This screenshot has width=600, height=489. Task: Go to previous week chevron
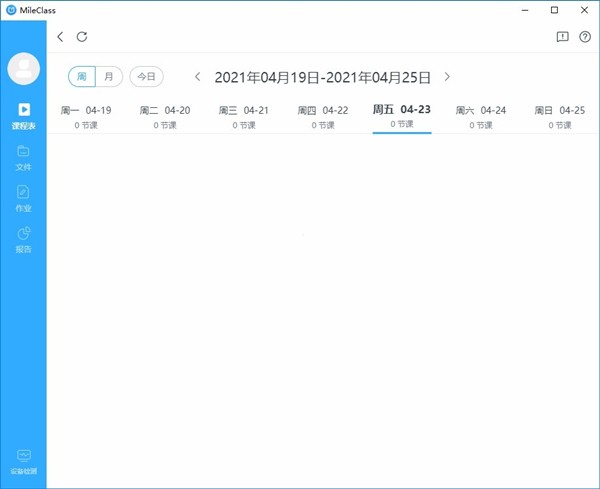[x=197, y=77]
